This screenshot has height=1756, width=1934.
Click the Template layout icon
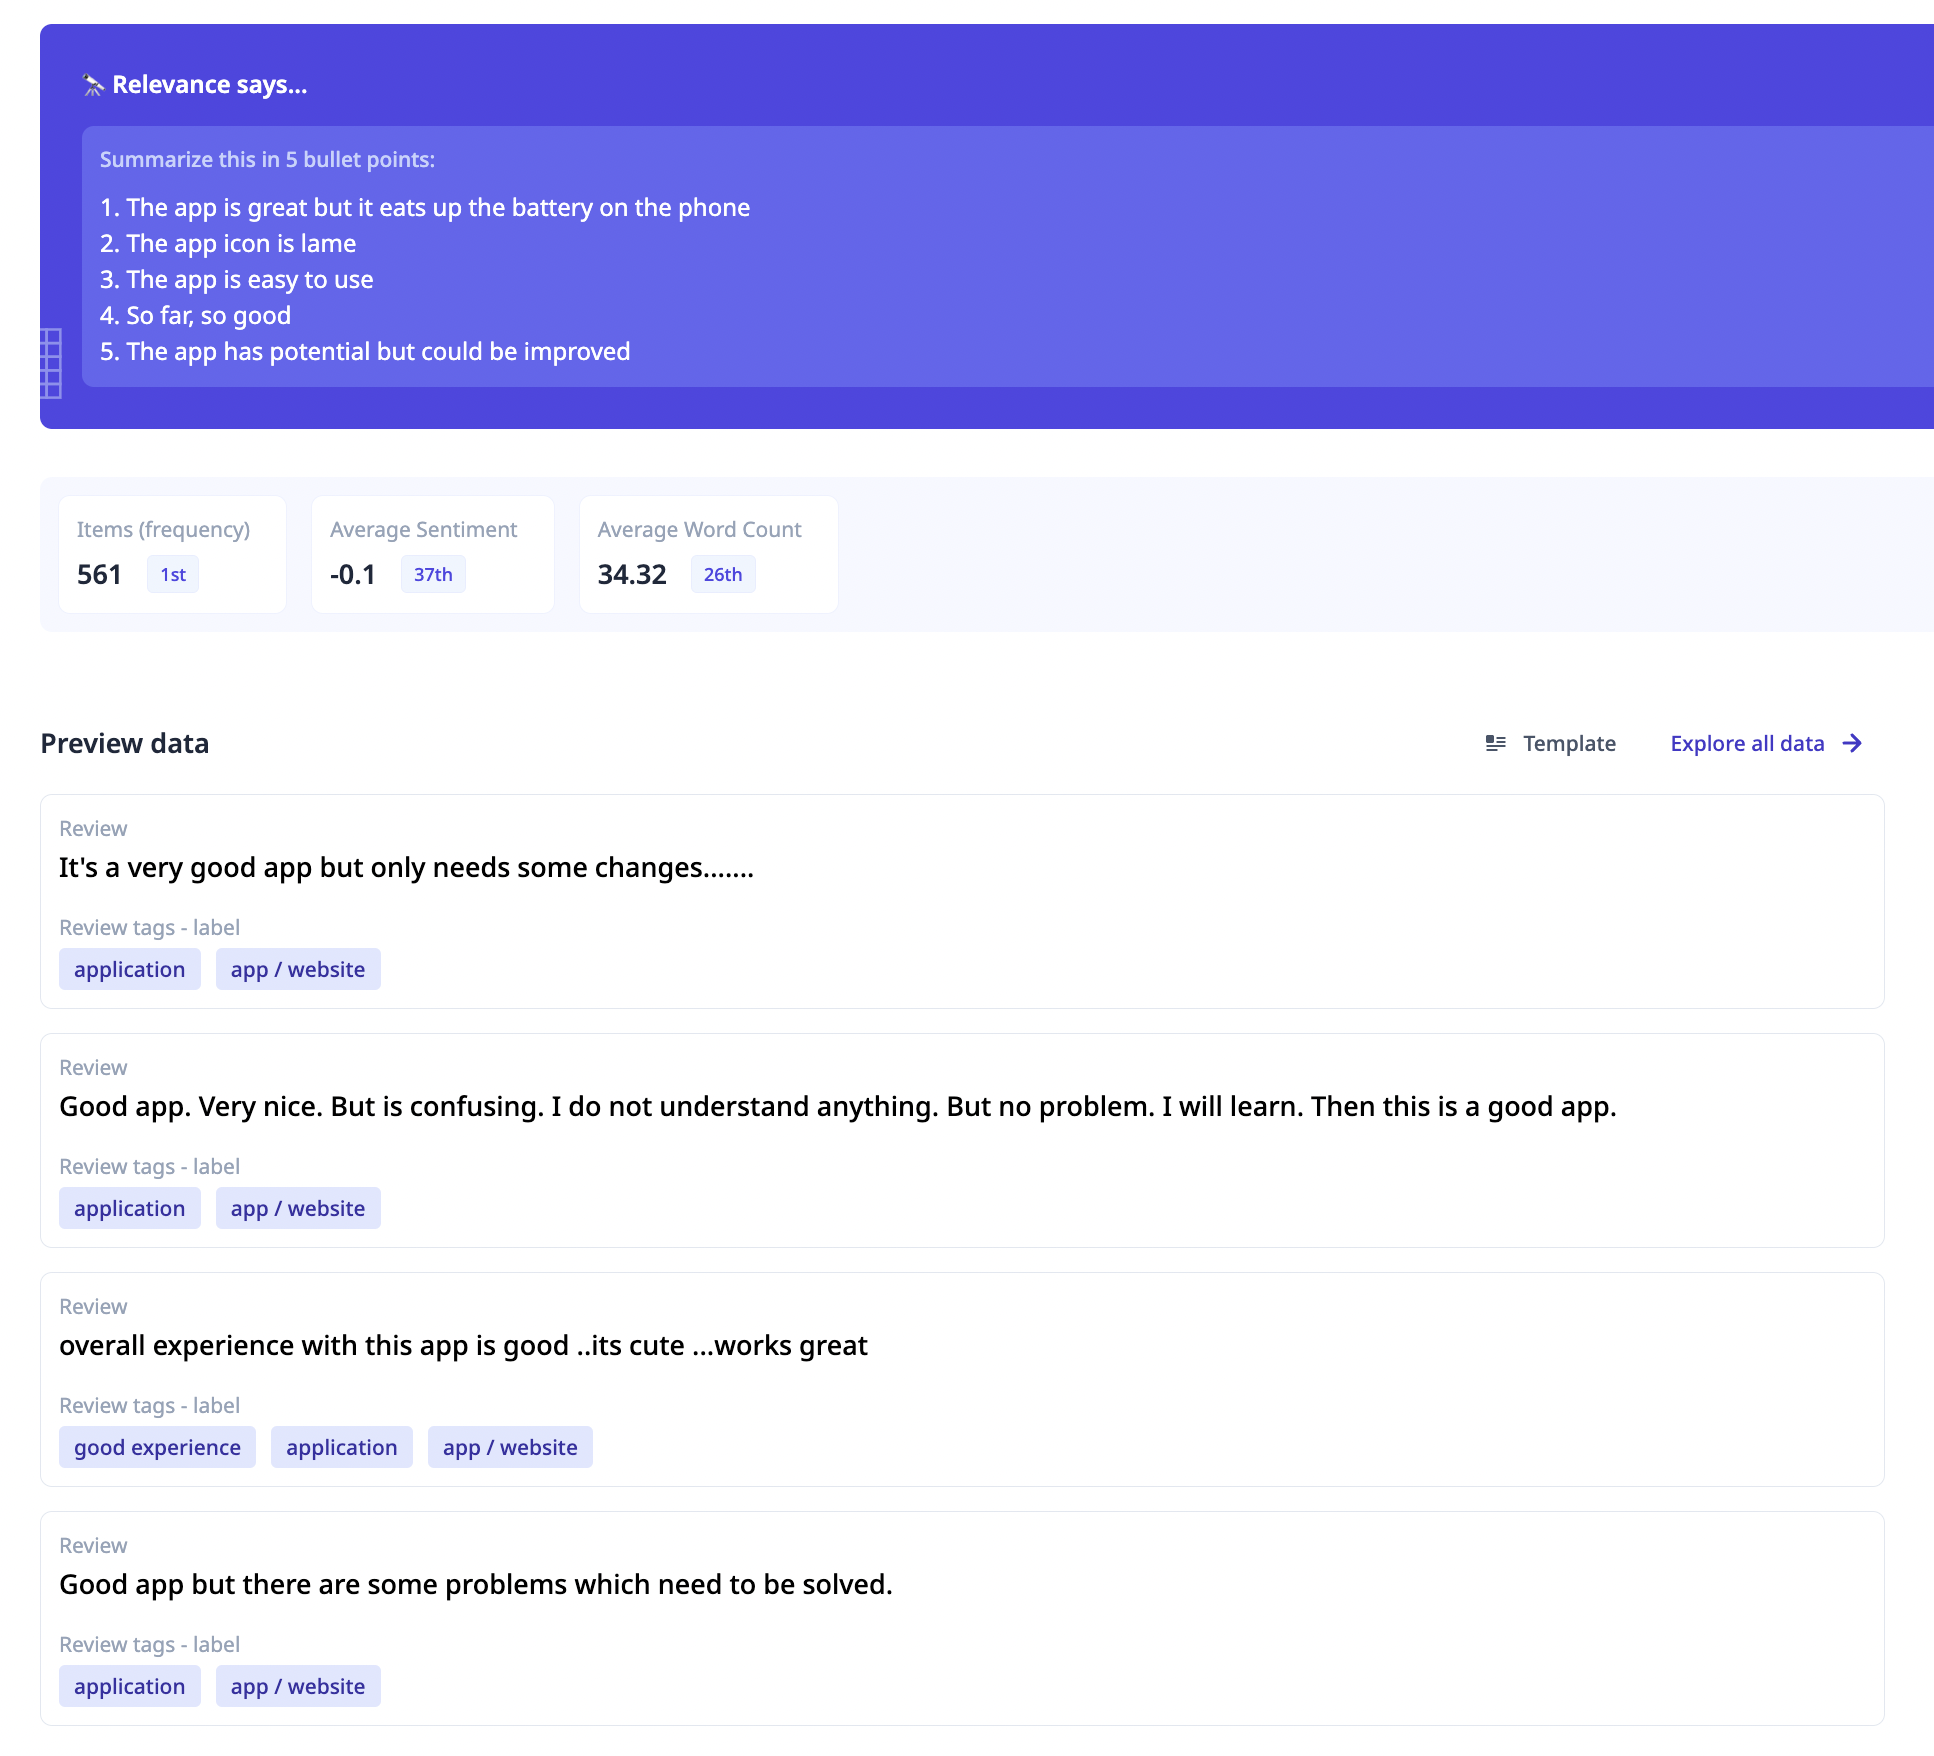click(1495, 743)
